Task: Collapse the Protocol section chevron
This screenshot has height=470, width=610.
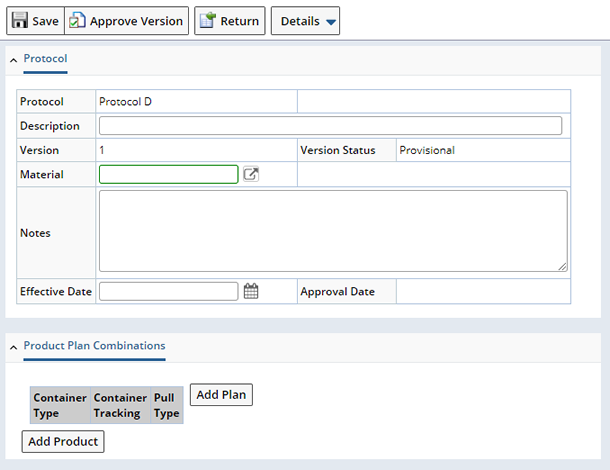Action: (14, 60)
